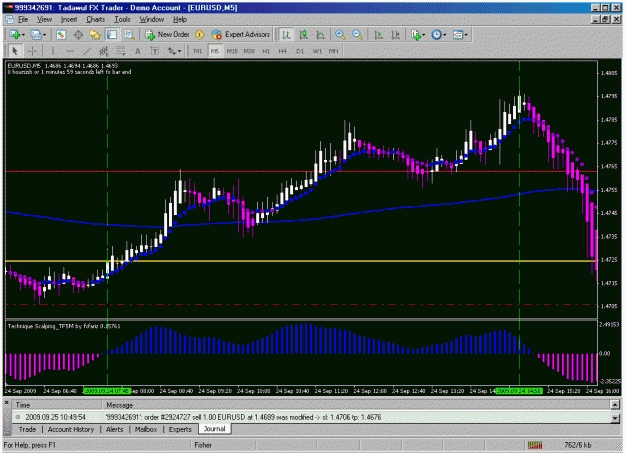
Task: Show the Data Window panel
Action: pos(78,35)
